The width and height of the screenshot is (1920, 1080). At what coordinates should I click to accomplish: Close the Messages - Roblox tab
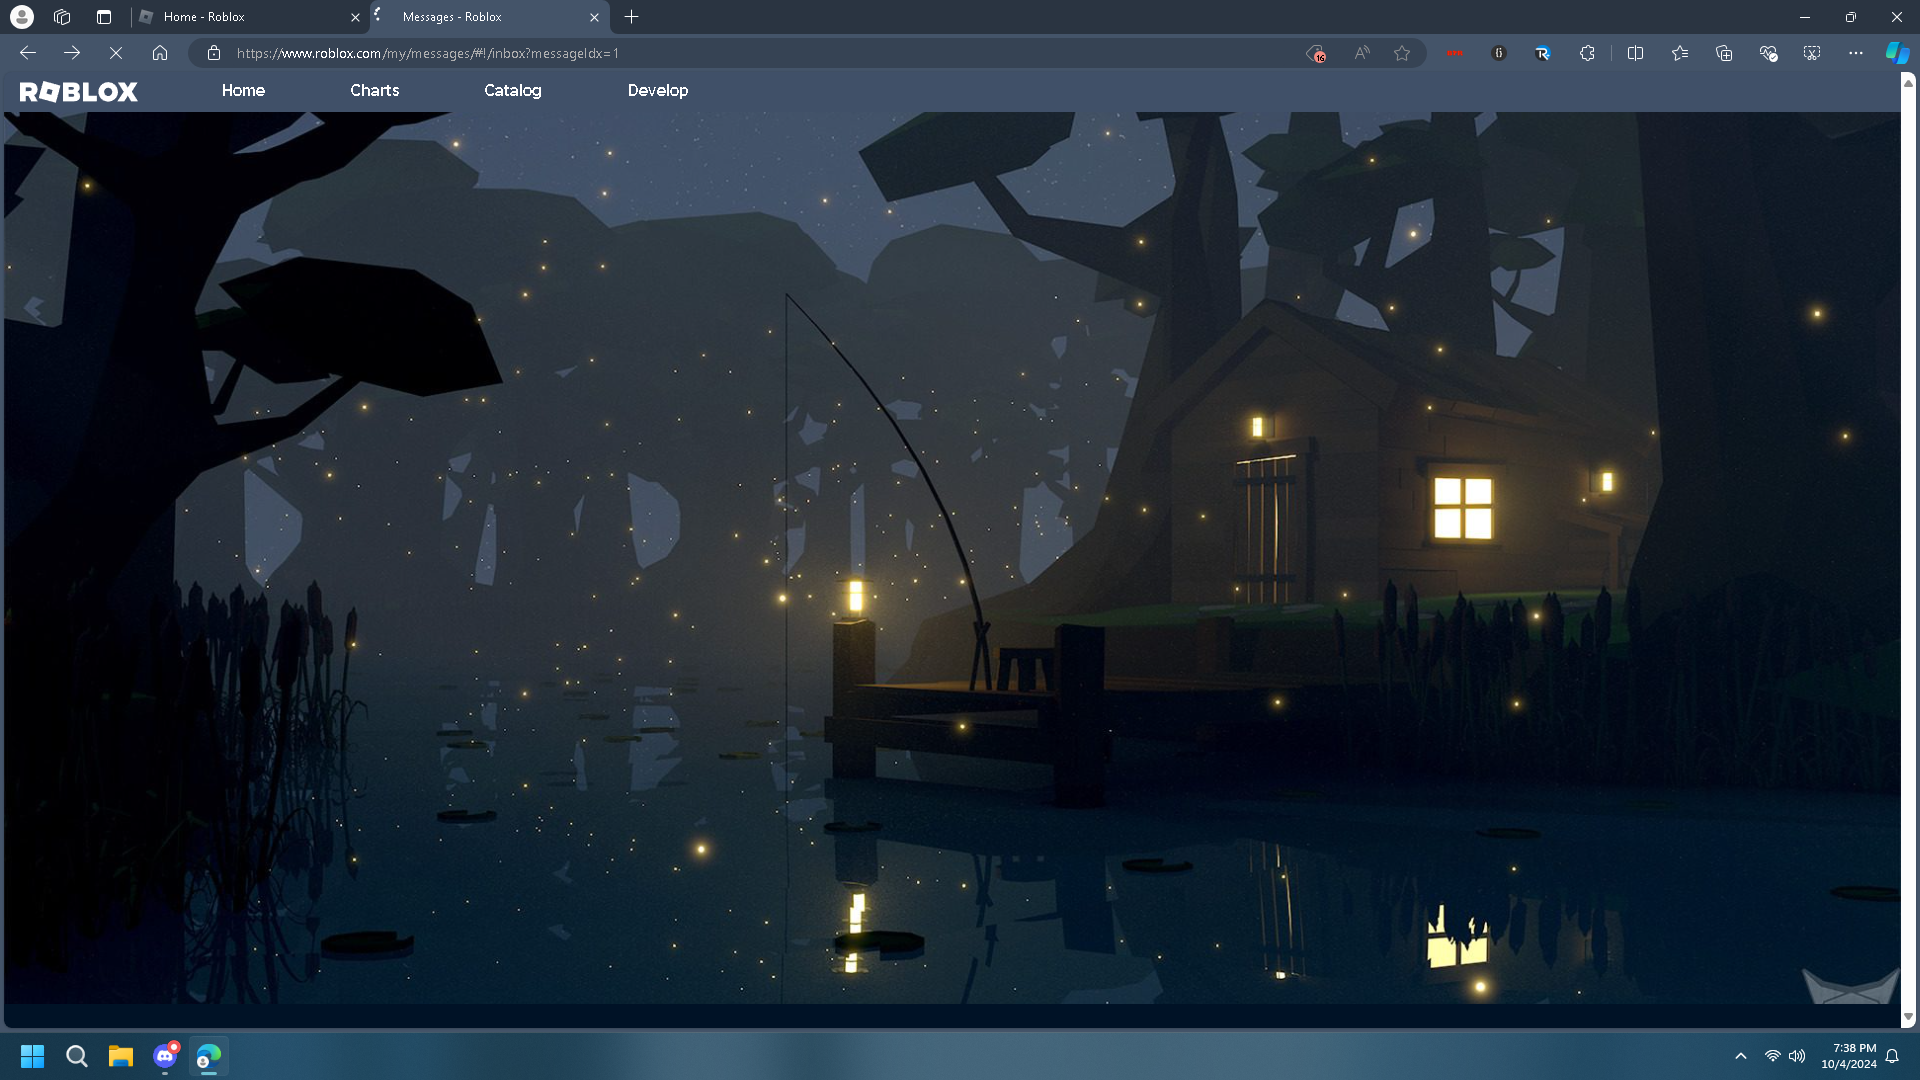click(x=594, y=17)
